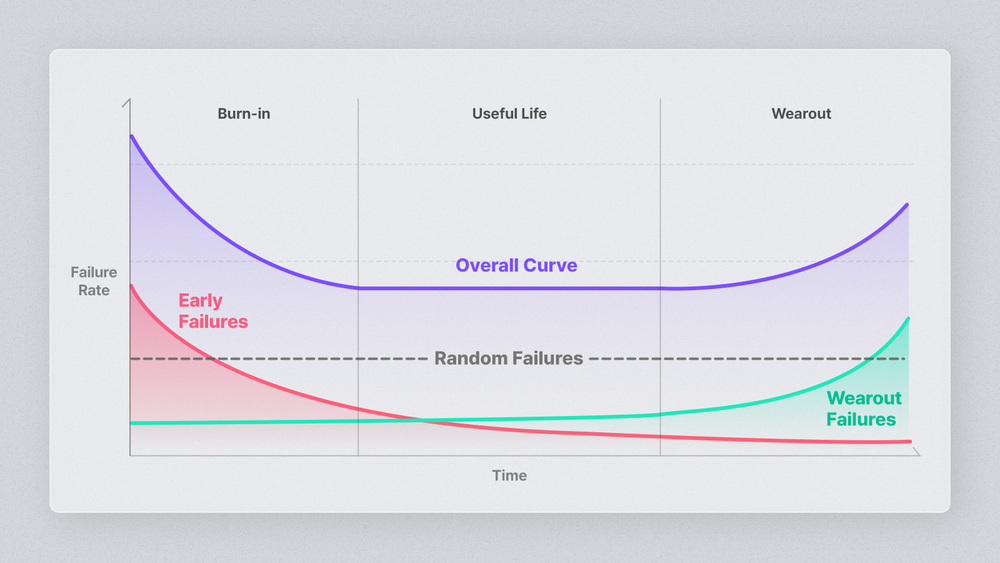This screenshot has height=563, width=1000.
Task: Click the Wearout phase heading
Action: coord(801,114)
